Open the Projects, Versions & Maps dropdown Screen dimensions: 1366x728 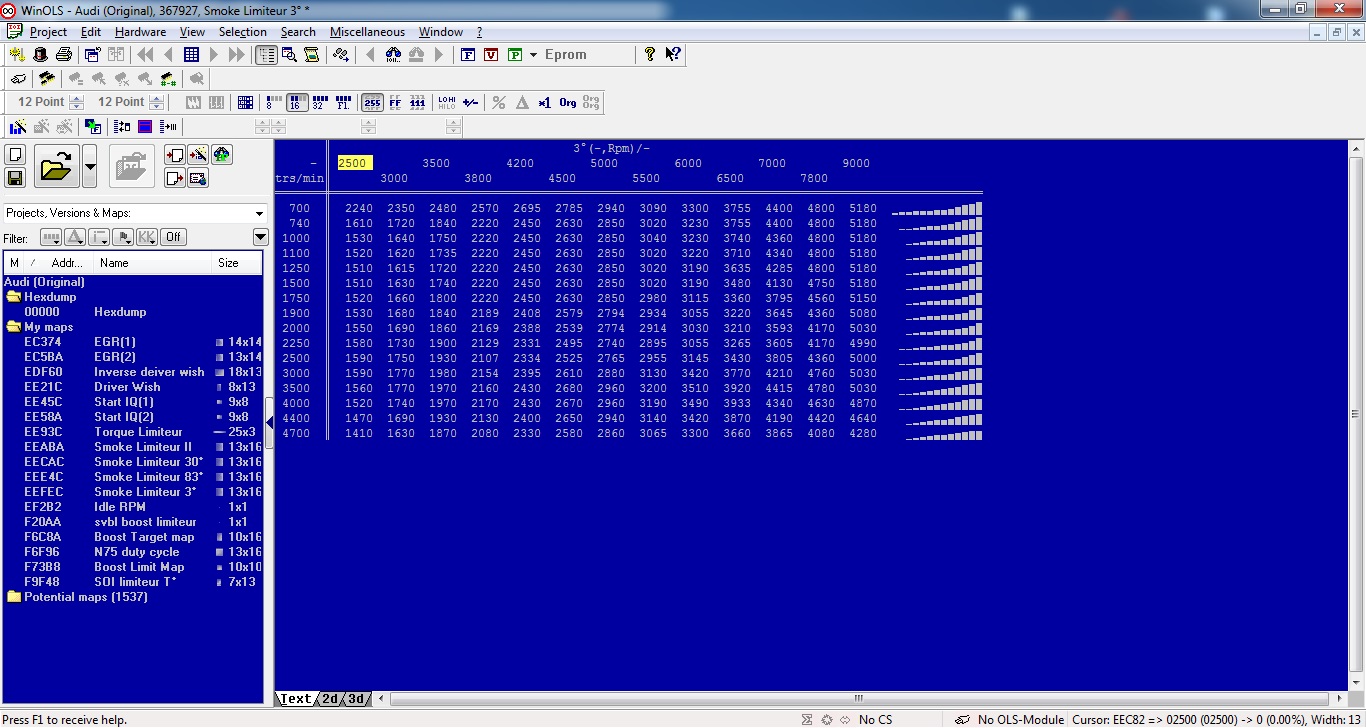(260, 213)
